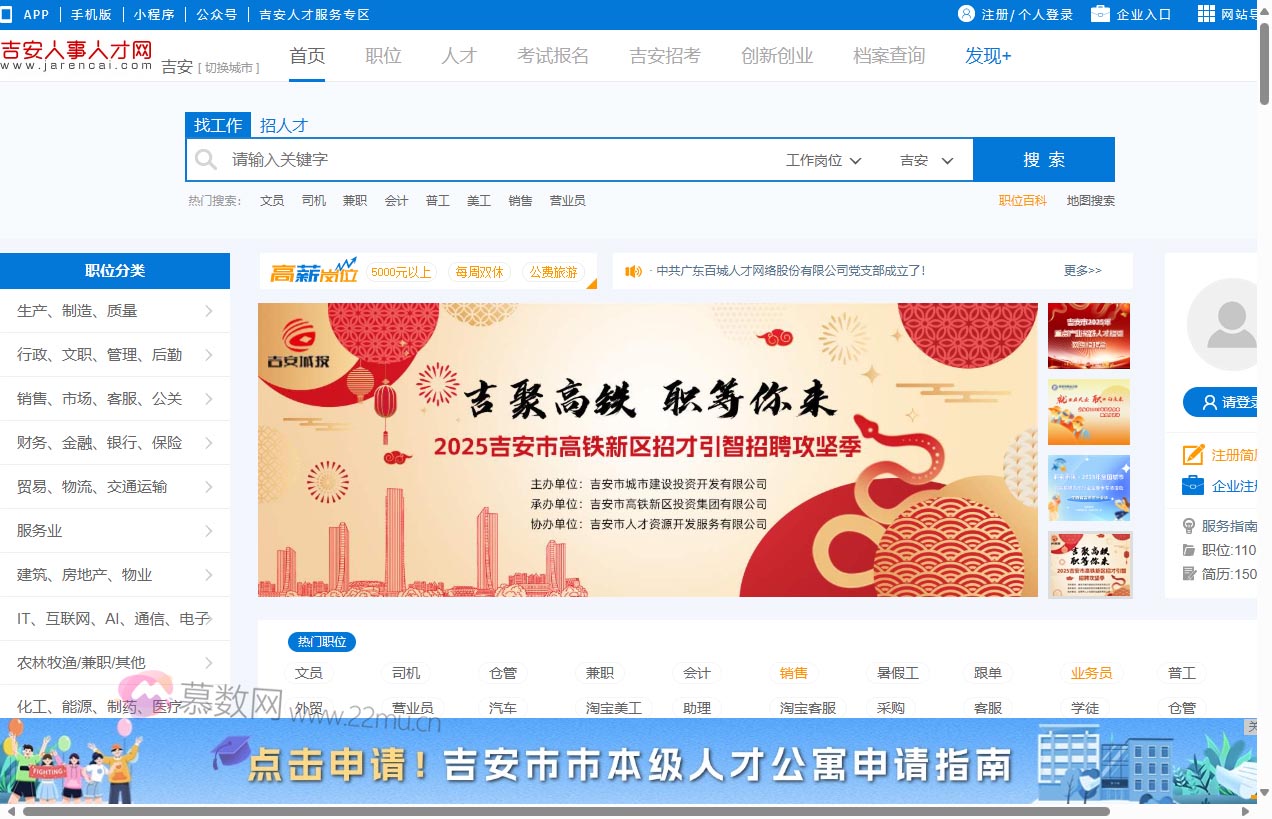1272x819 pixels.
Task: Expand the 生产、制造、质量 category
Action: 115,311
